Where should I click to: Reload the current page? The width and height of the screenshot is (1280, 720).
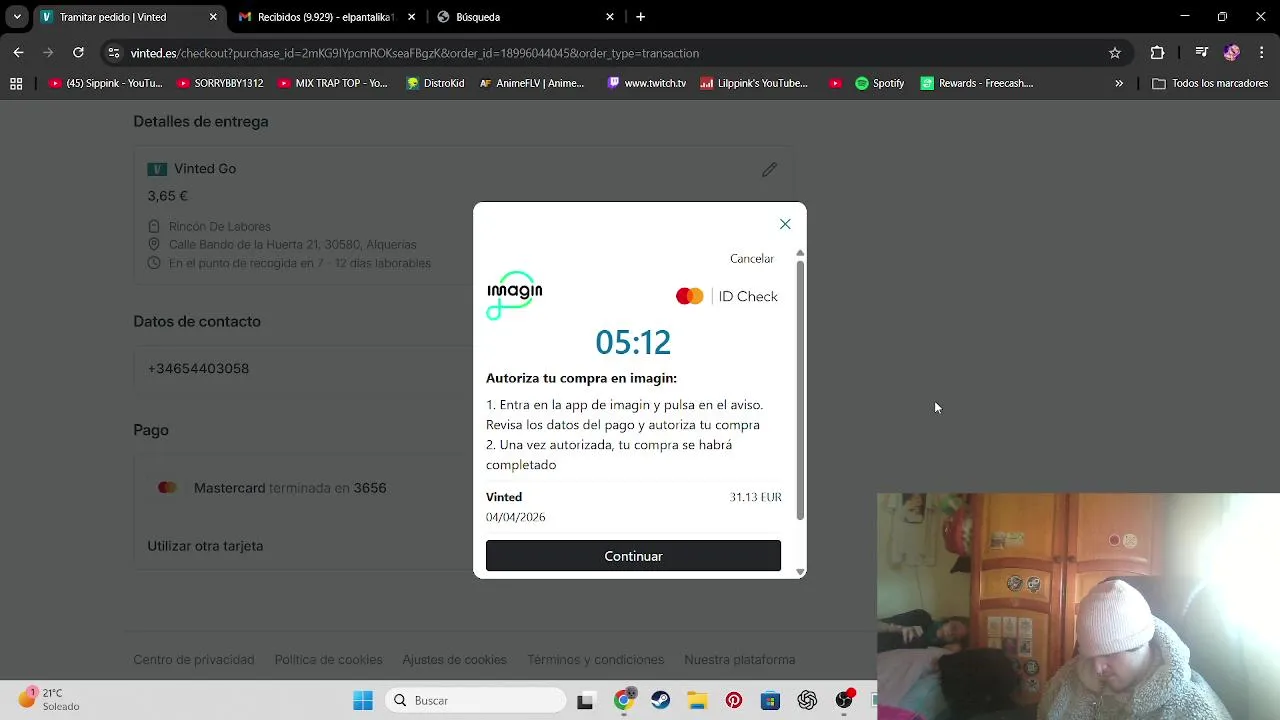[78, 53]
